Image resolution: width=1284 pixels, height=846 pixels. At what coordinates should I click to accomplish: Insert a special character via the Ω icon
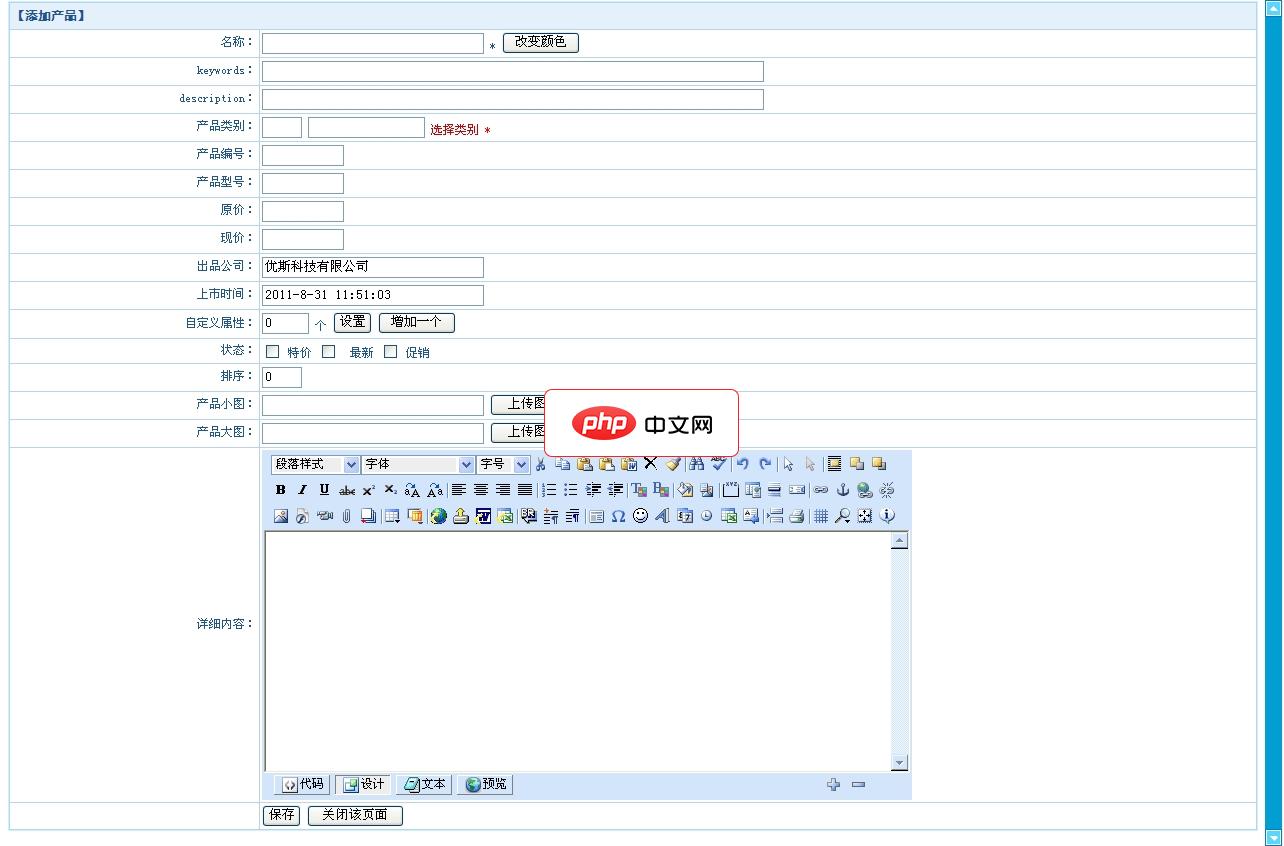click(616, 515)
